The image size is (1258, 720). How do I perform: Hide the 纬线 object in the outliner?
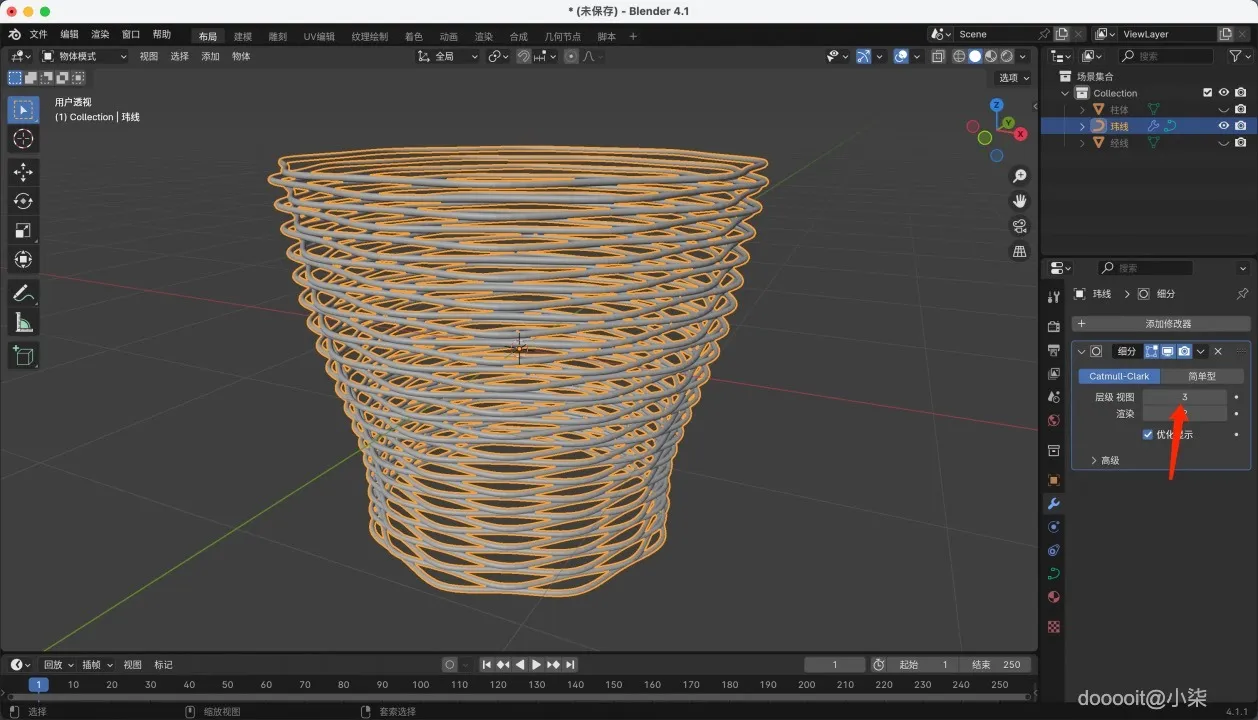pyautogui.click(x=1223, y=126)
